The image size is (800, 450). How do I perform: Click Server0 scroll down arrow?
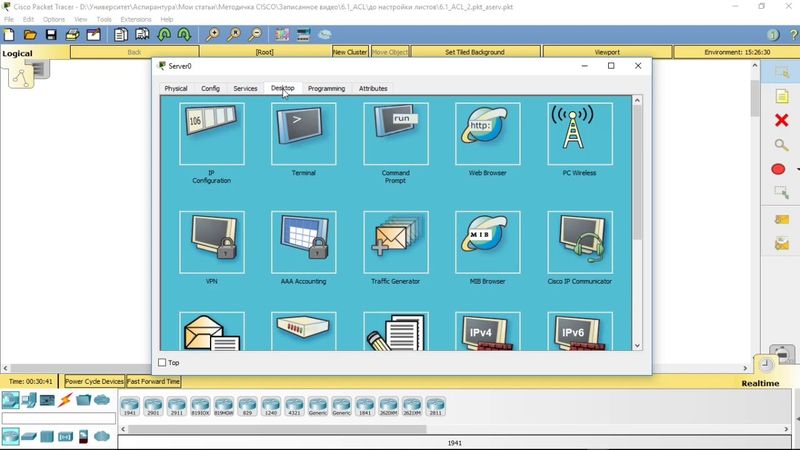pyautogui.click(x=637, y=345)
